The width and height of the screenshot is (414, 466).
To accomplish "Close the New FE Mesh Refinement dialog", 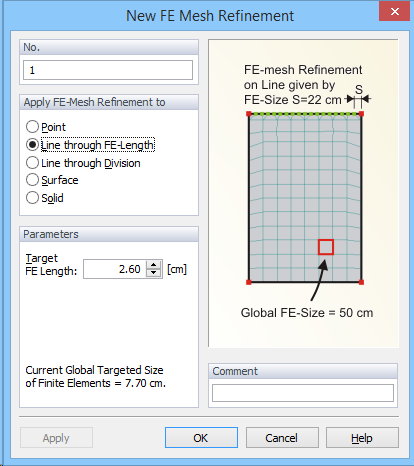I will click(395, 11).
